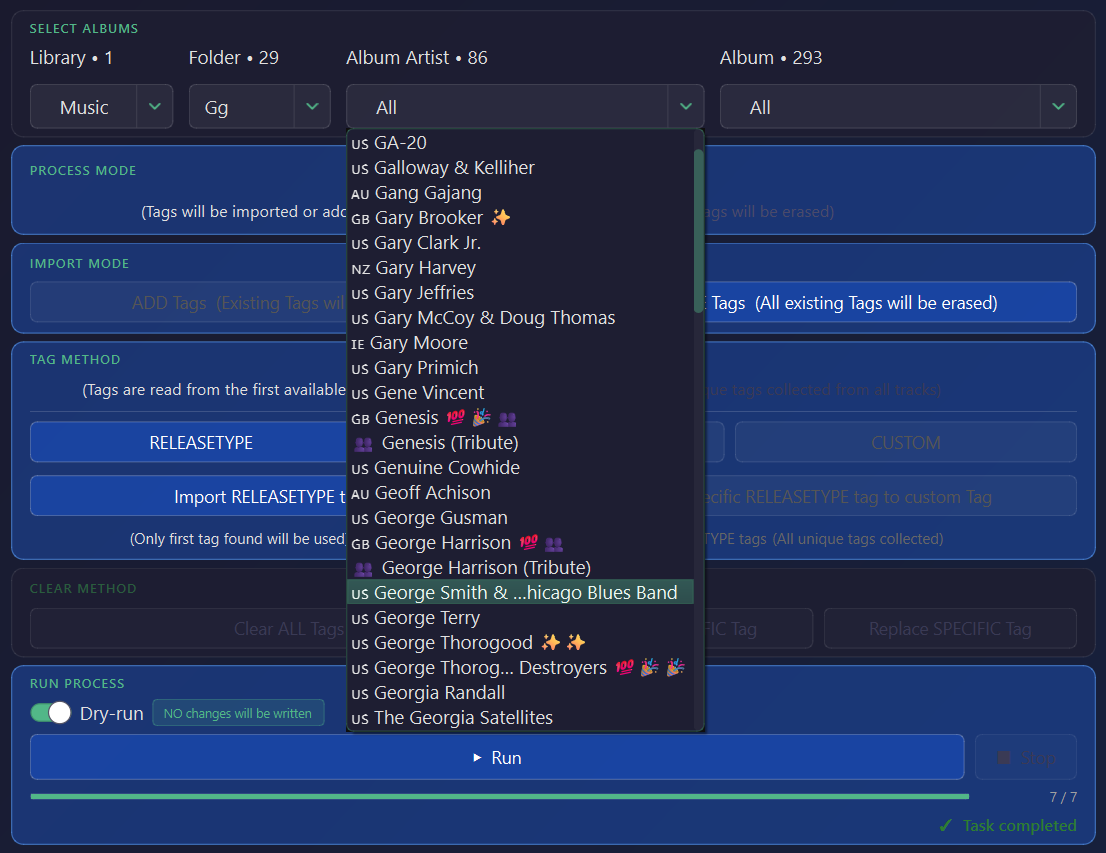Click the Music library combo box
Image resolution: width=1106 pixels, height=853 pixels.
pos(102,107)
